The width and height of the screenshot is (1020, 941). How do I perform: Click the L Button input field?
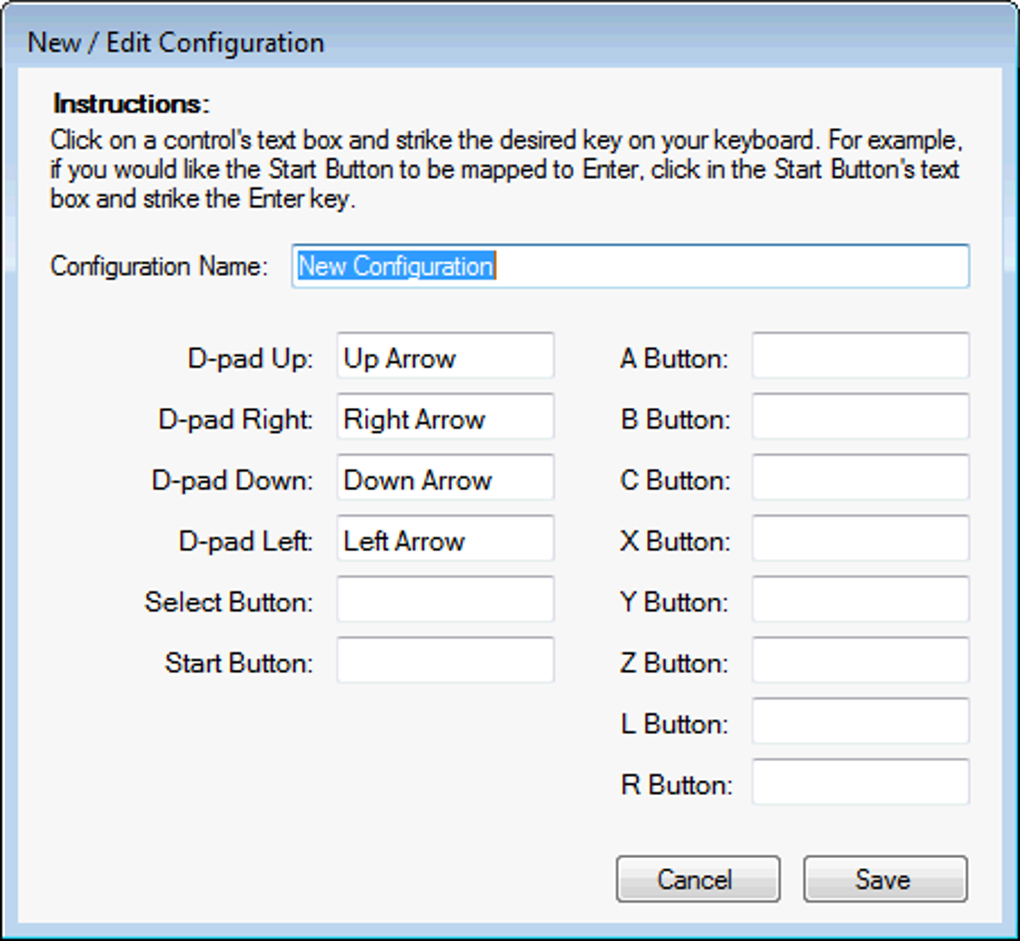click(x=861, y=721)
